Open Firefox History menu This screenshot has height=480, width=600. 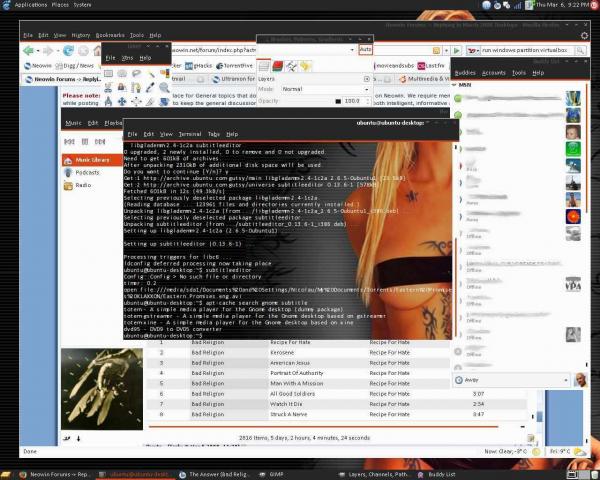[81, 35]
